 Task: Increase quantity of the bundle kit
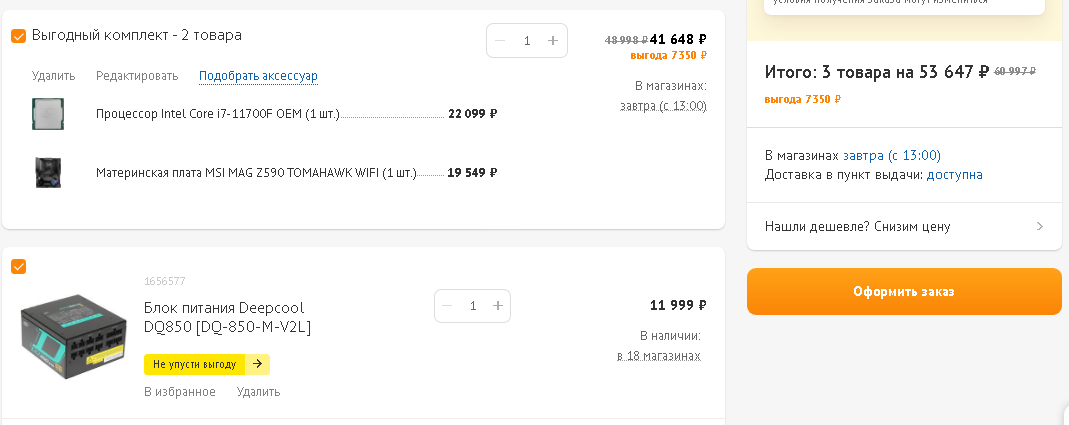click(x=552, y=41)
